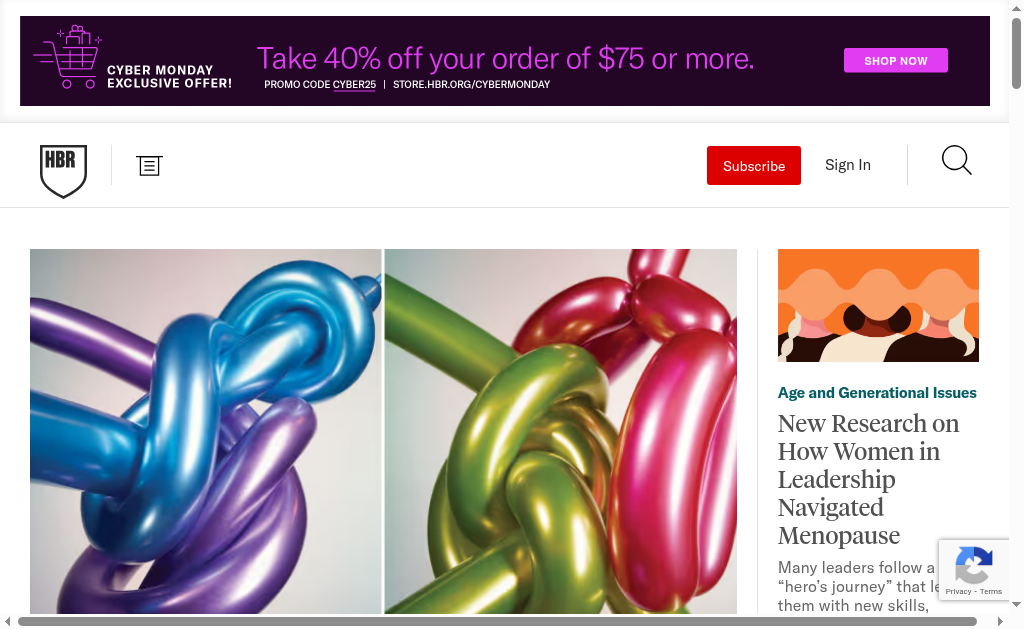This screenshot has width=1024, height=629.
Task: Click the shopping cart icon in the banner
Action: (x=68, y=57)
